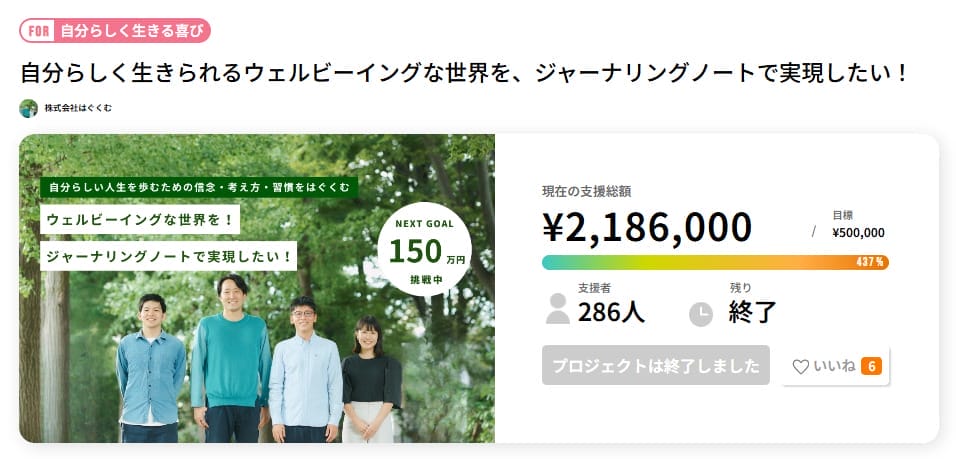
Task: Open the 自分らしく生きる喜び category tag
Action: (x=131, y=31)
